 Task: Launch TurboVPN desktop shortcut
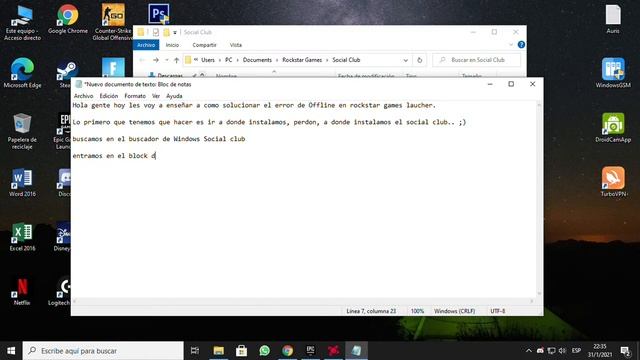tap(613, 182)
